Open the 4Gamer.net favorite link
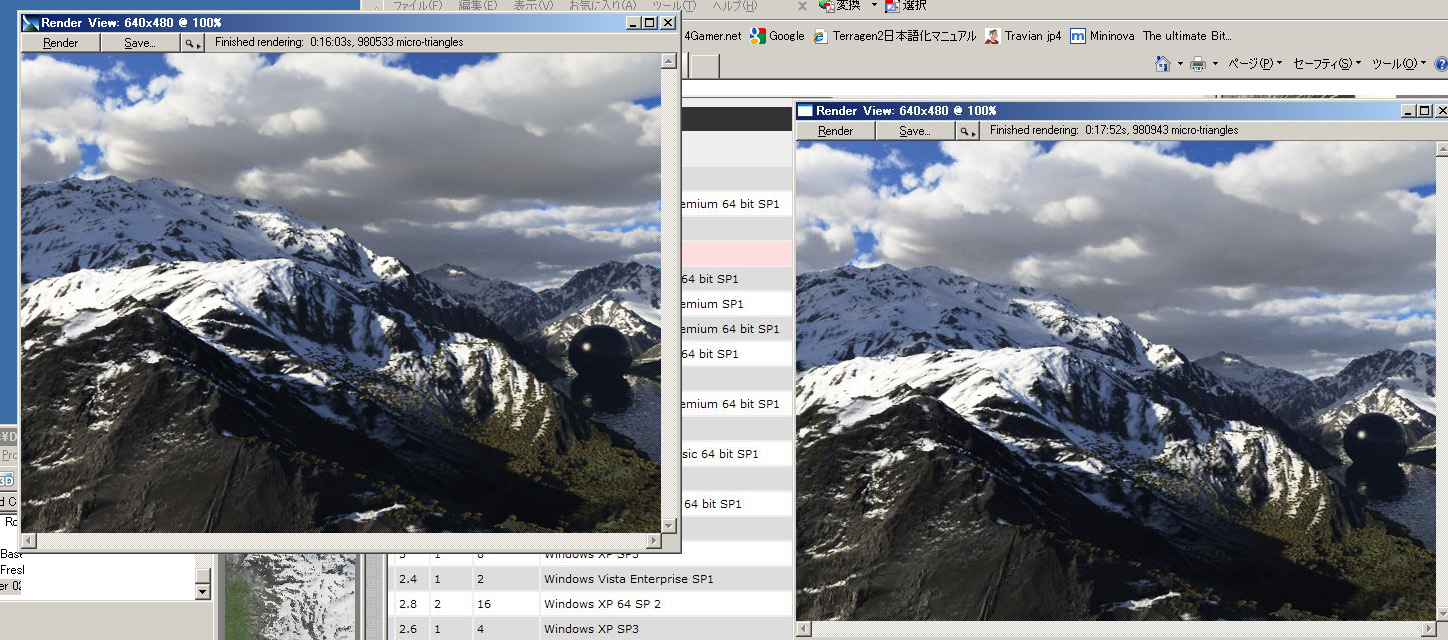1448x640 pixels. click(713, 36)
